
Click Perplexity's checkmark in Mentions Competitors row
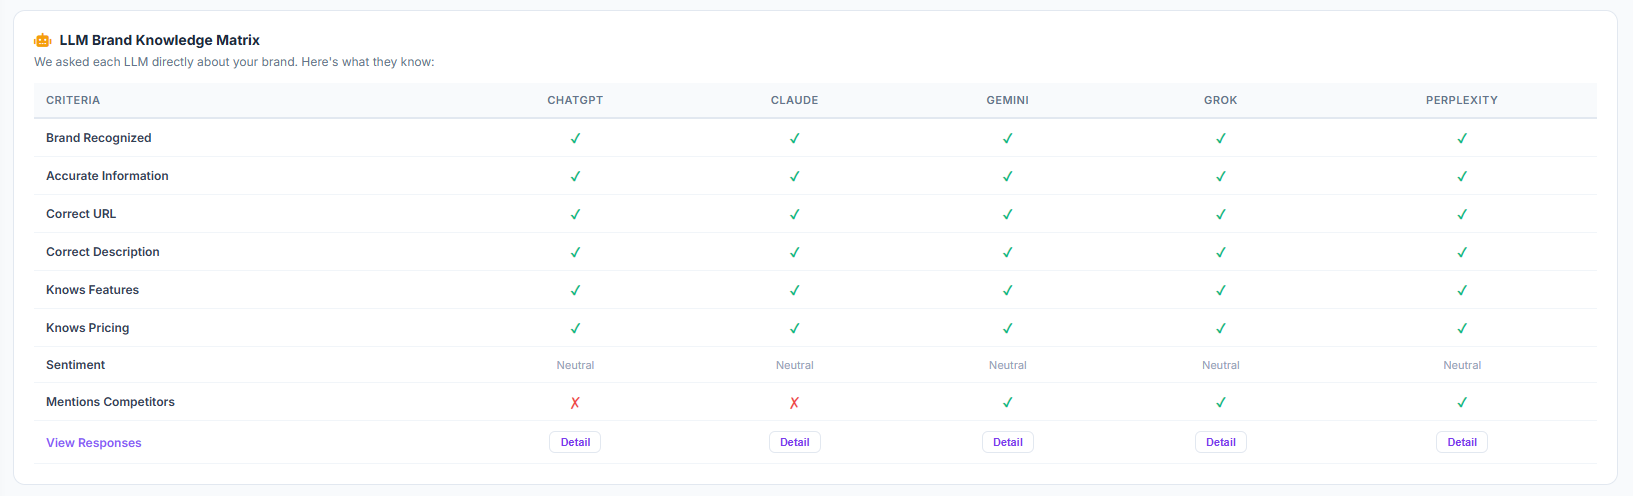pyautogui.click(x=1462, y=403)
